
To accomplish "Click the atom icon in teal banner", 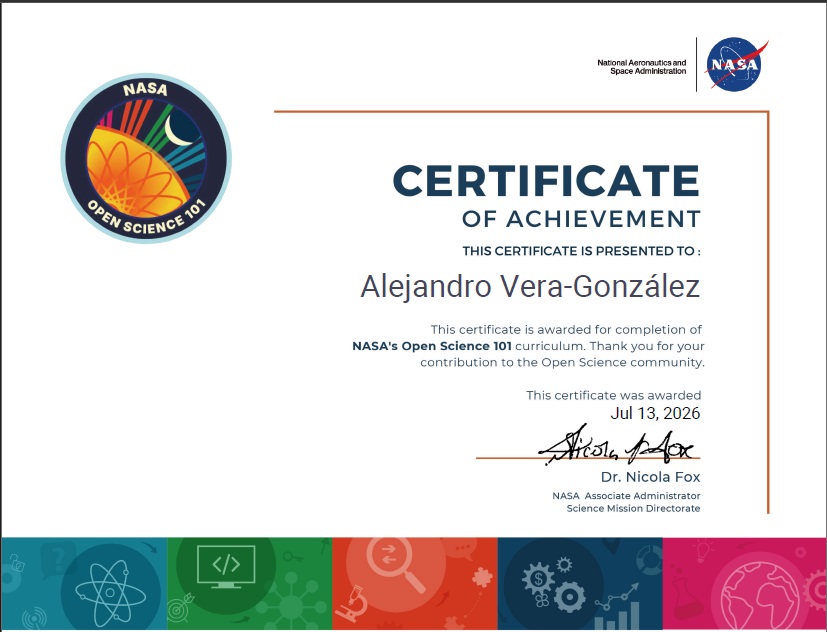I will [x=110, y=592].
